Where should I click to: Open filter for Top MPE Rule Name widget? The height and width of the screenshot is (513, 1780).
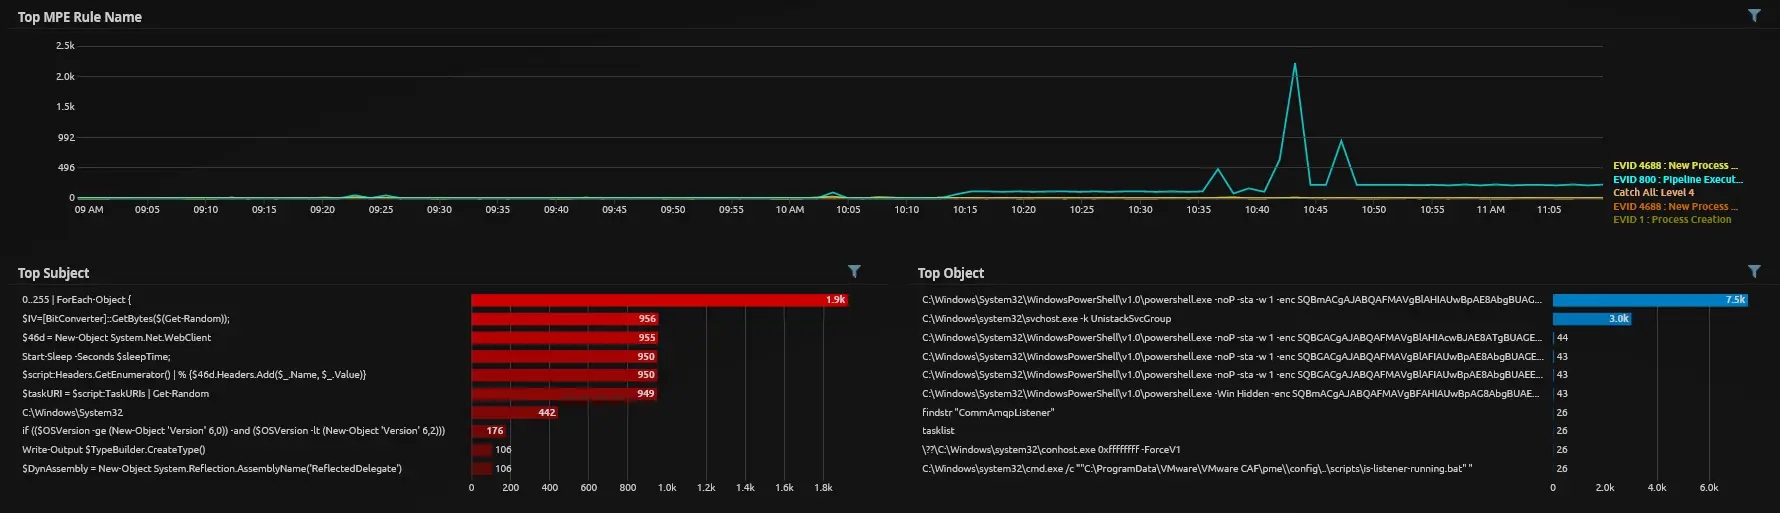(1754, 16)
